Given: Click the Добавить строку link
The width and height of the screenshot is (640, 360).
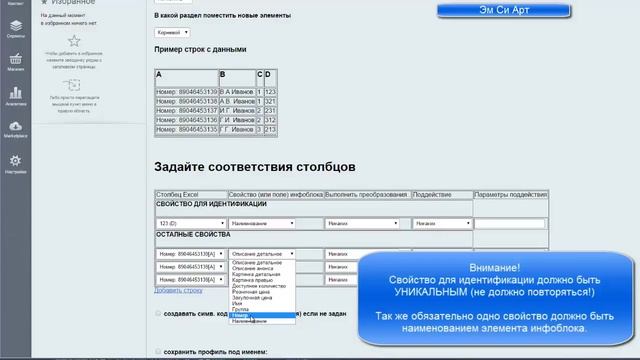Looking at the screenshot, I should coord(178,290).
